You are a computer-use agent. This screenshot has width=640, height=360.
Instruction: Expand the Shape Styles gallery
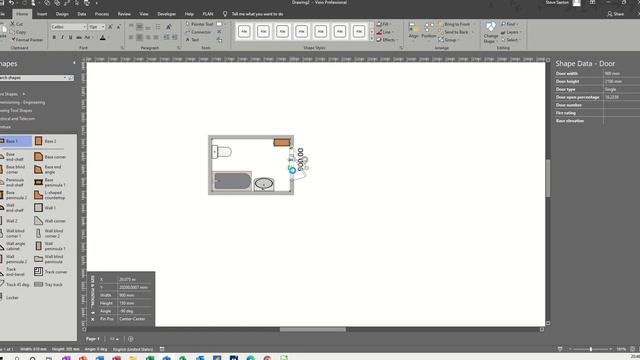point(371,39)
